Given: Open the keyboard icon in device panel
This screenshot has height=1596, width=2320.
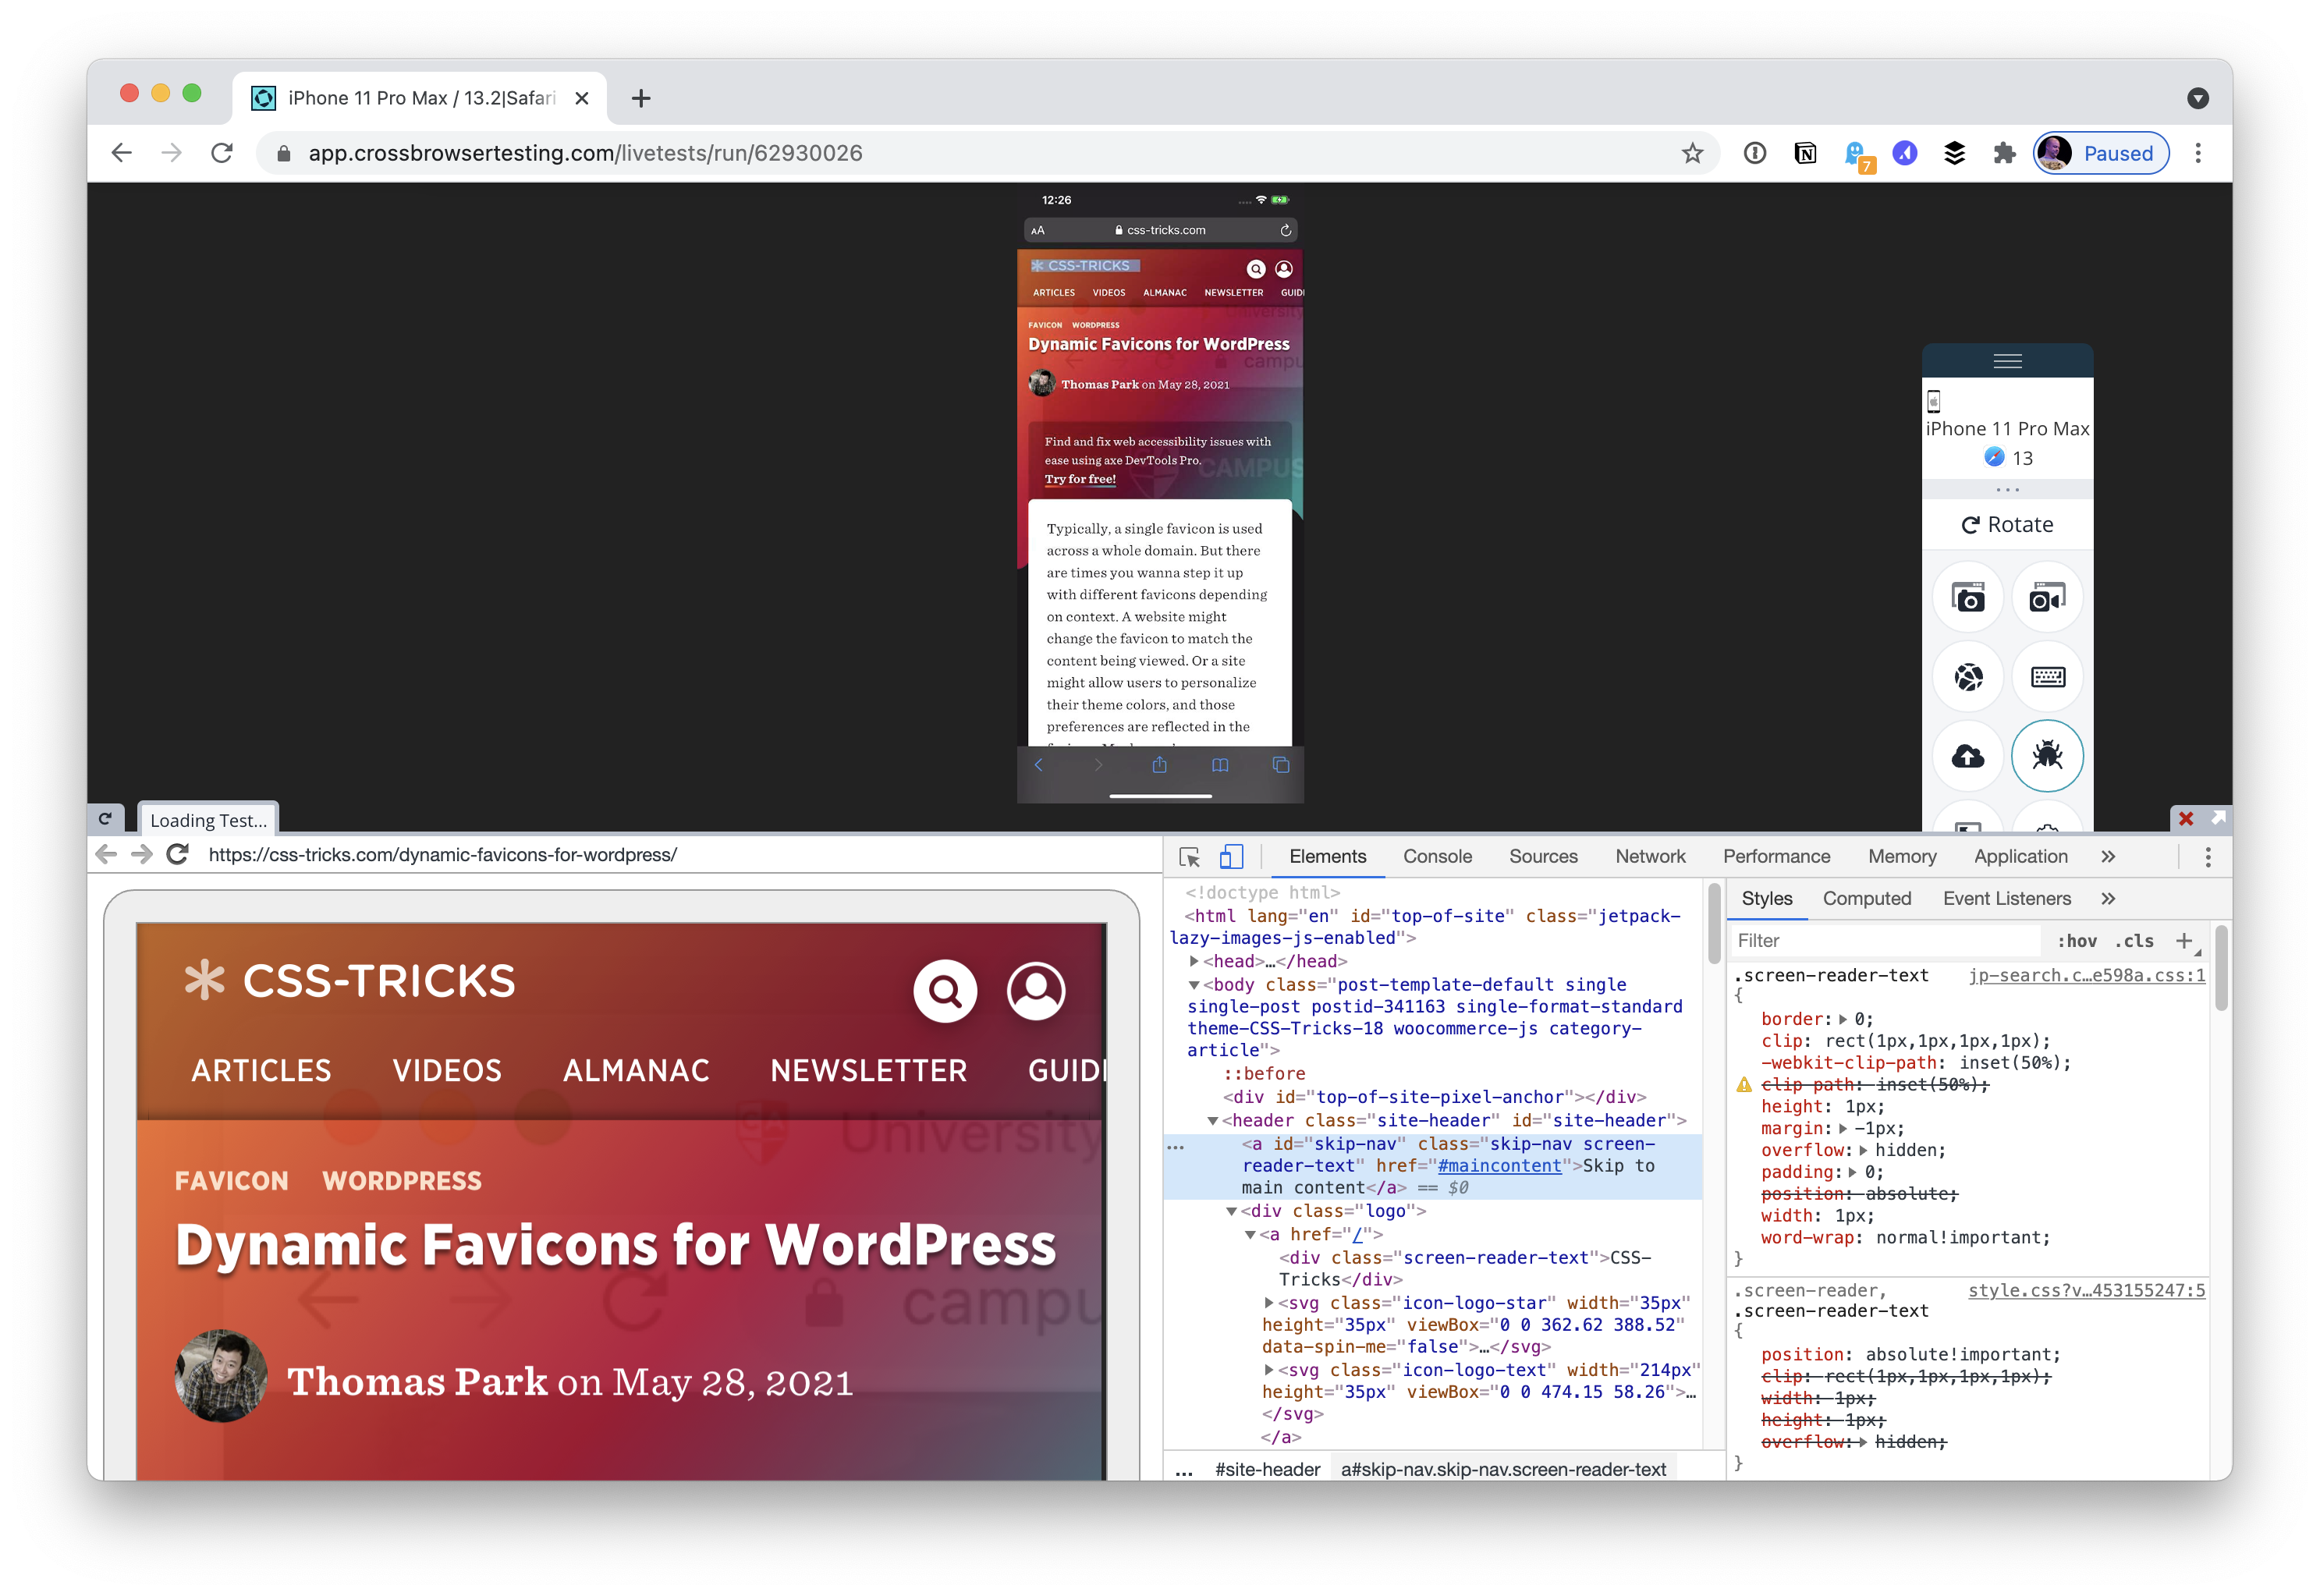Looking at the screenshot, I should point(2047,677).
